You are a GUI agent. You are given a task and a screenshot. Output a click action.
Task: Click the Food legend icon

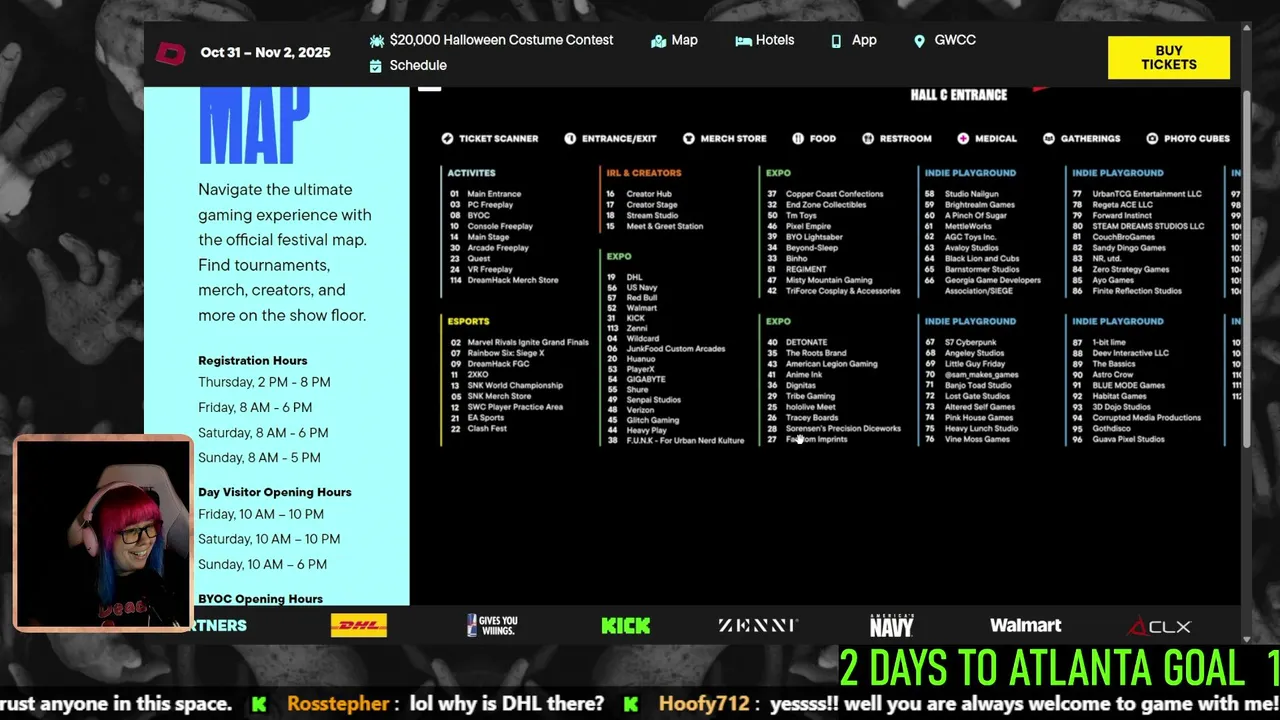click(x=798, y=139)
